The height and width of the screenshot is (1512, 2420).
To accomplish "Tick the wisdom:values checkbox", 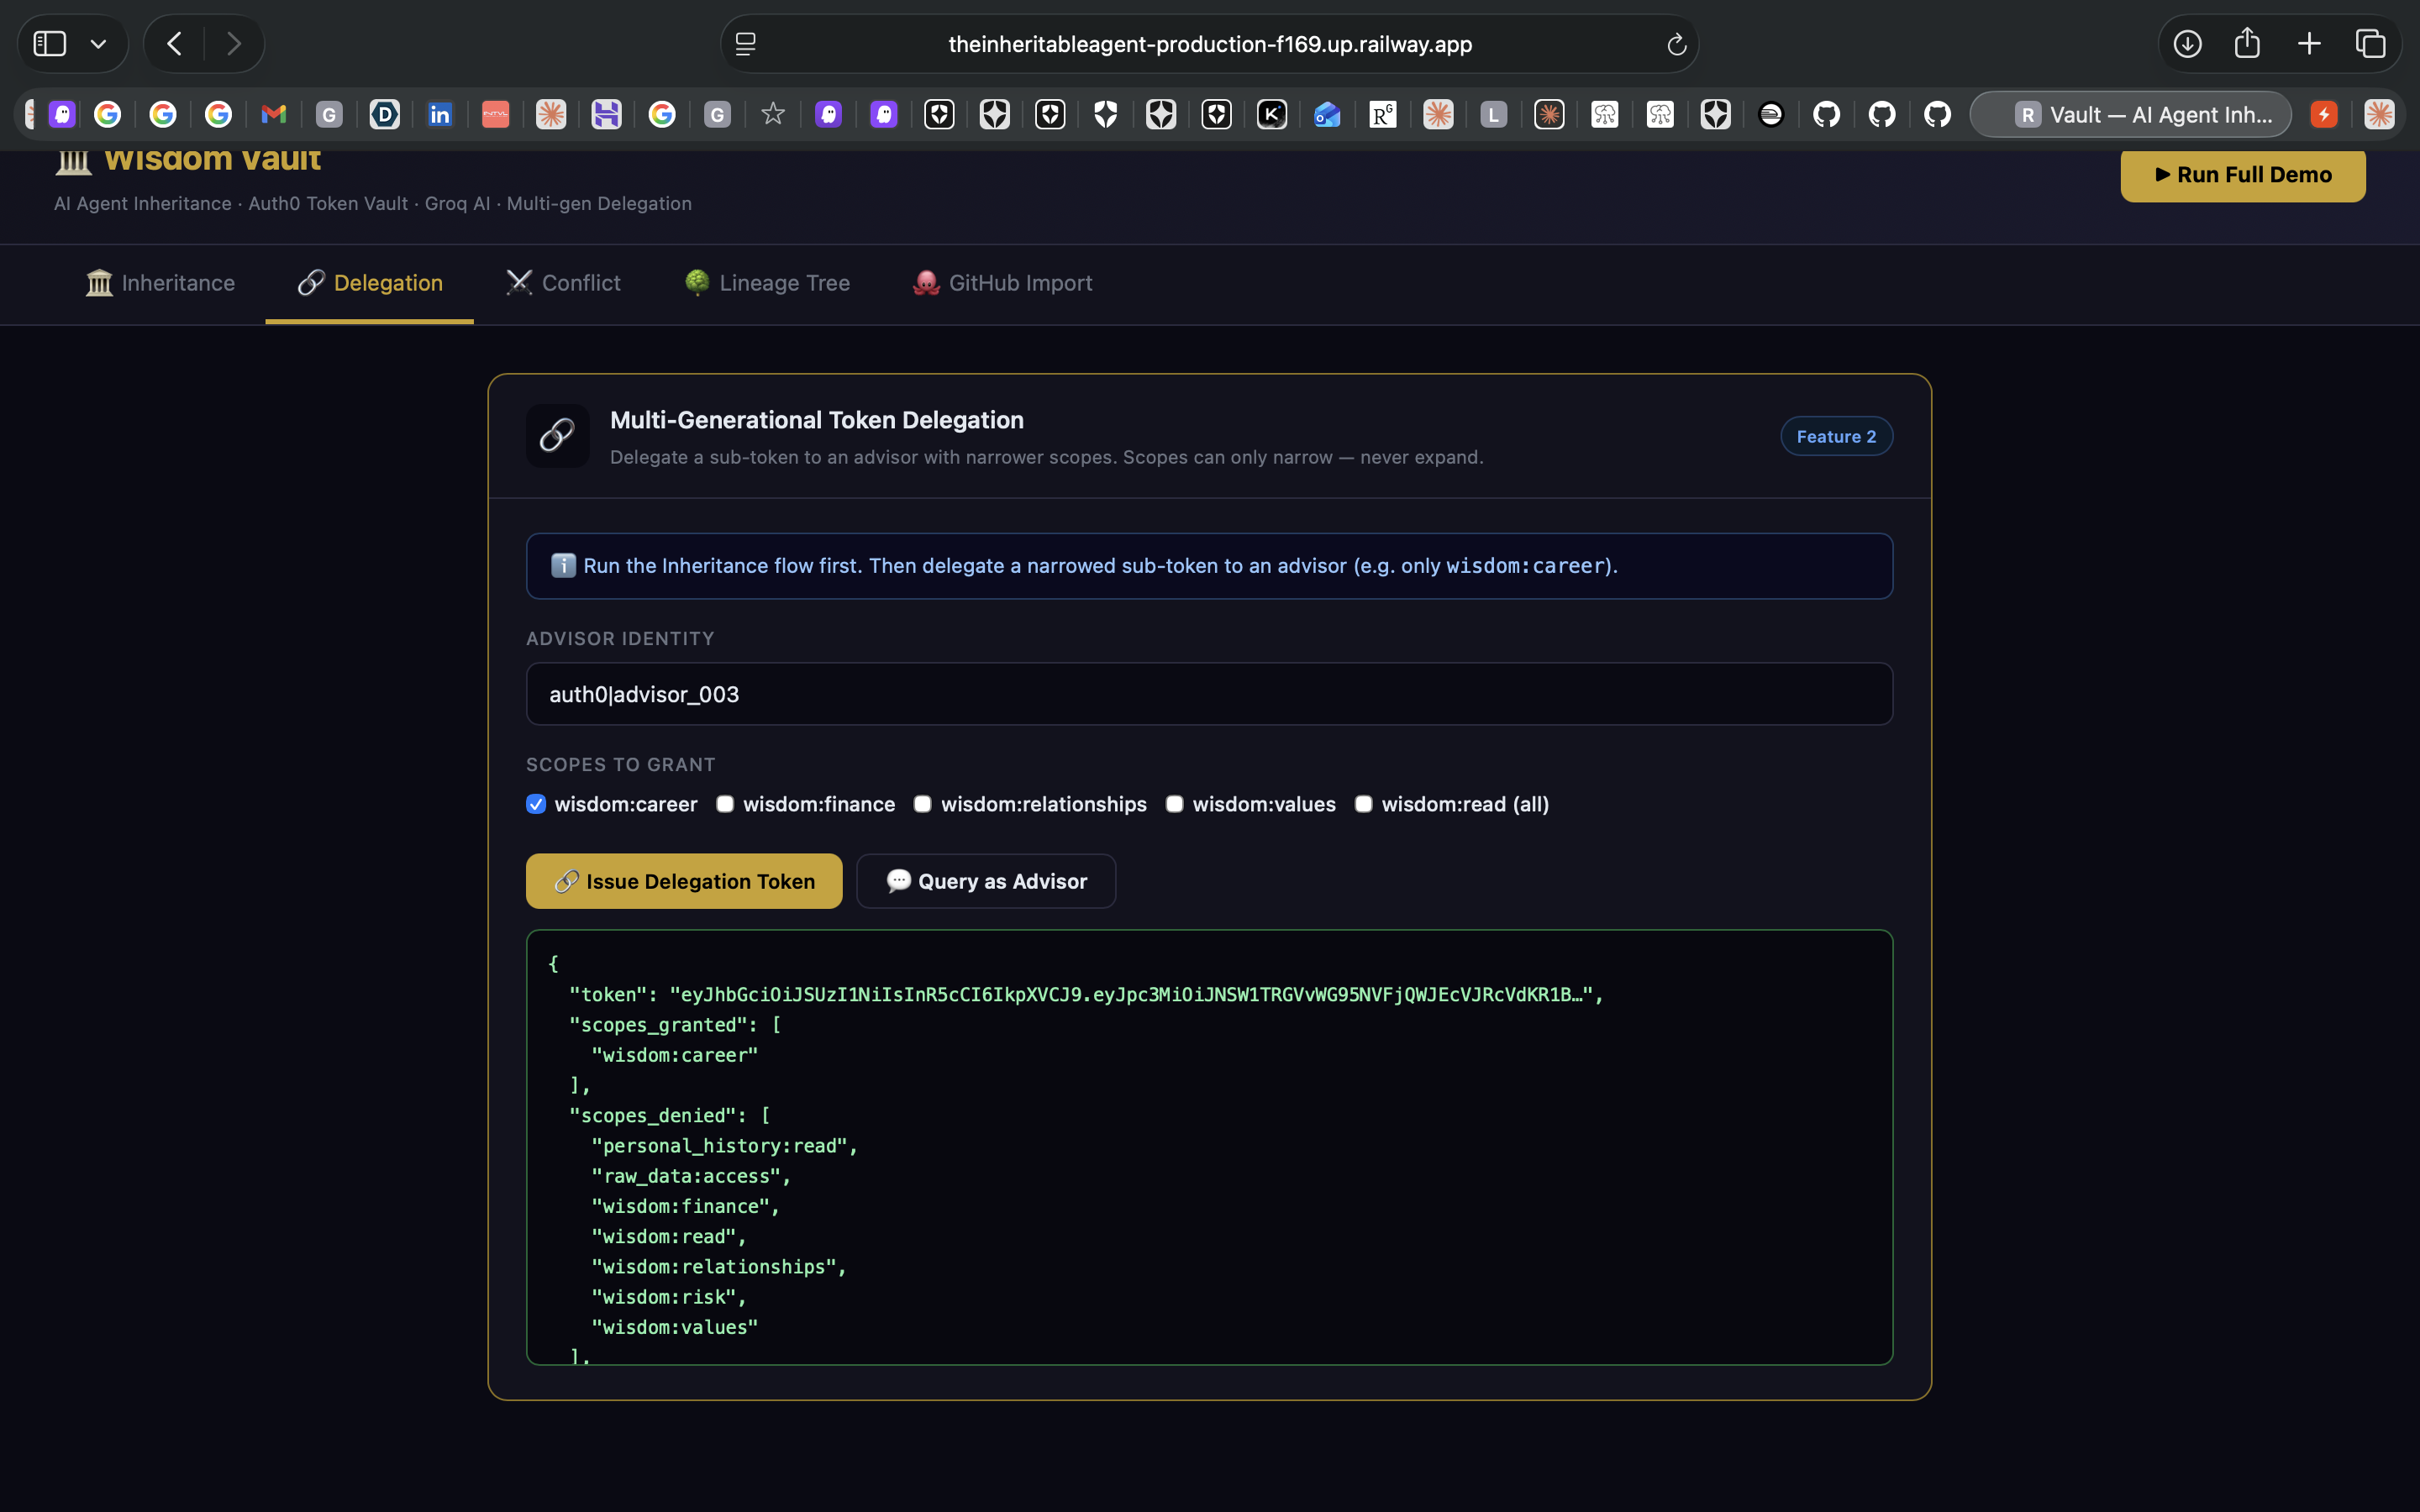I will [1174, 804].
